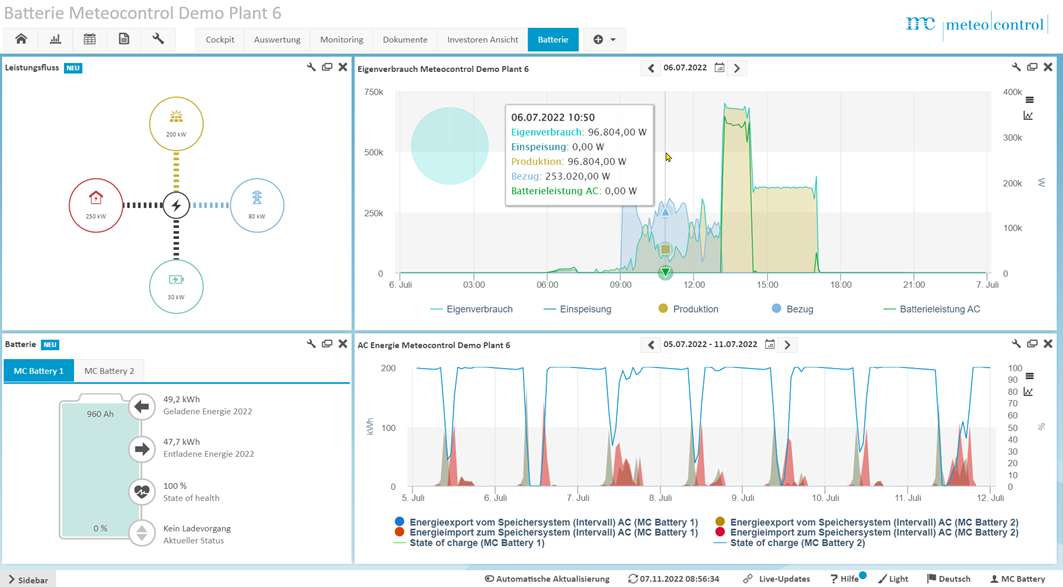Switch to the Dokumente tab
The width and height of the screenshot is (1063, 587).
[x=405, y=40]
